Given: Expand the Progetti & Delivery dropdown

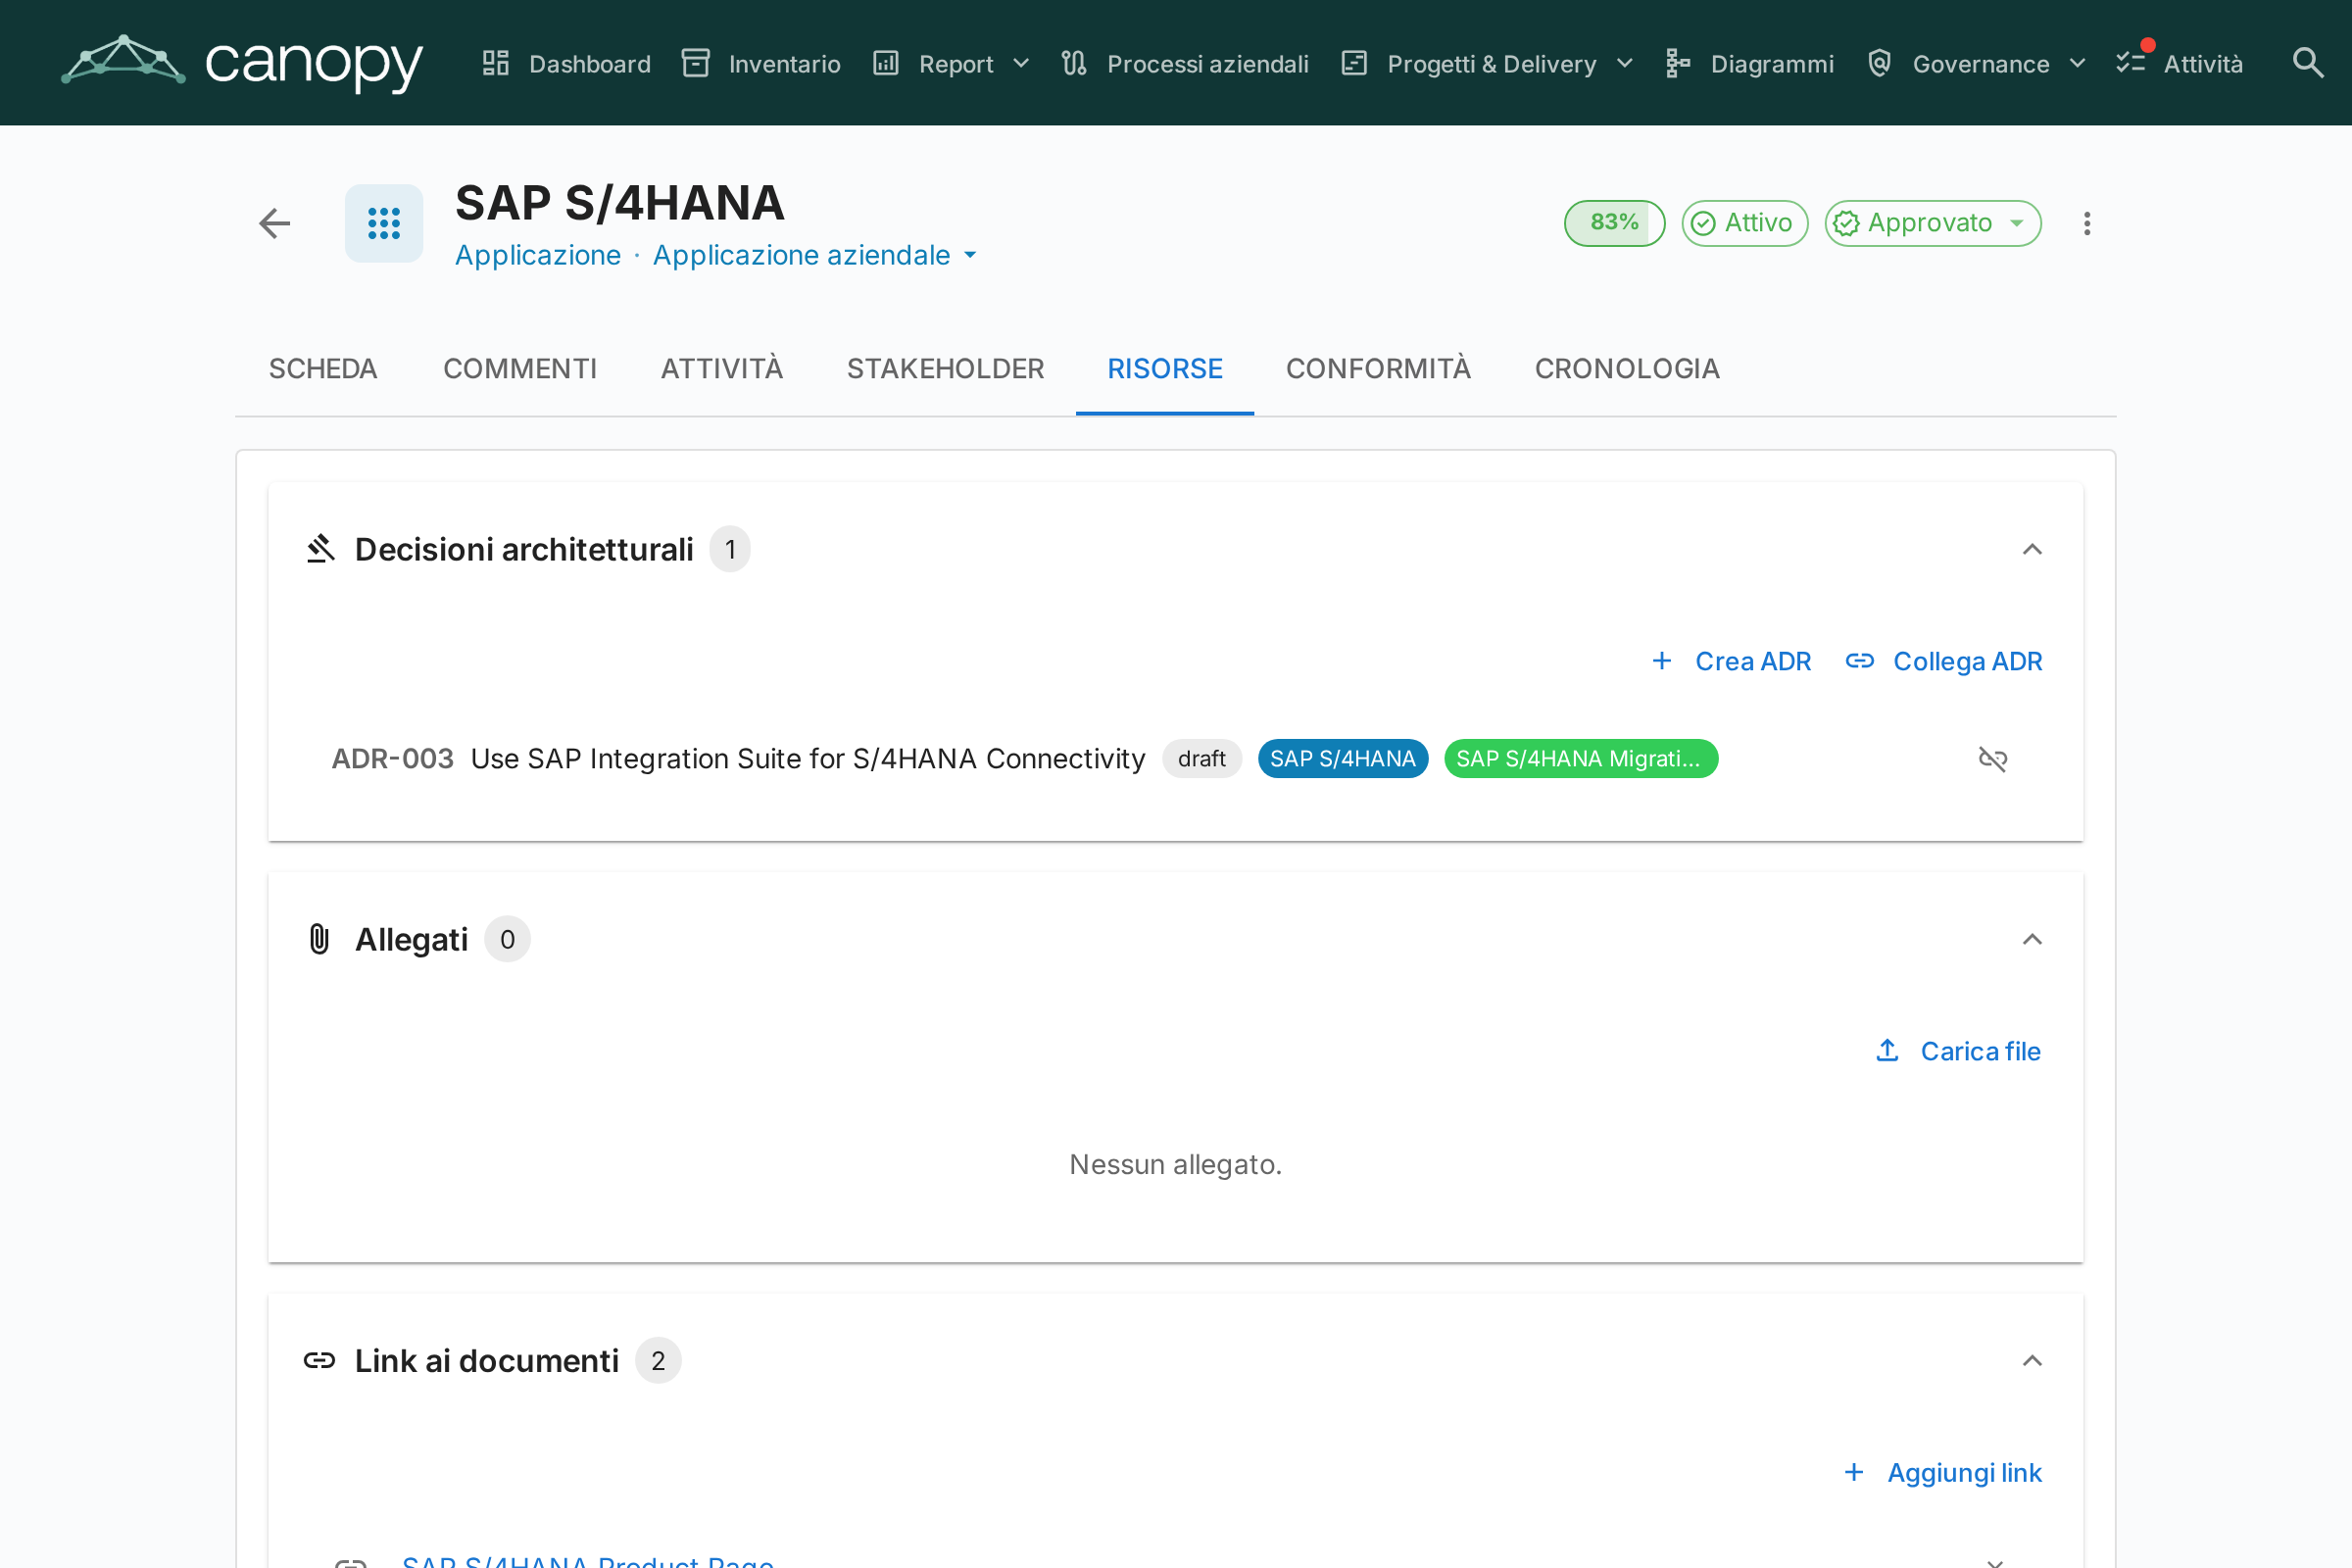Looking at the screenshot, I should (1487, 64).
